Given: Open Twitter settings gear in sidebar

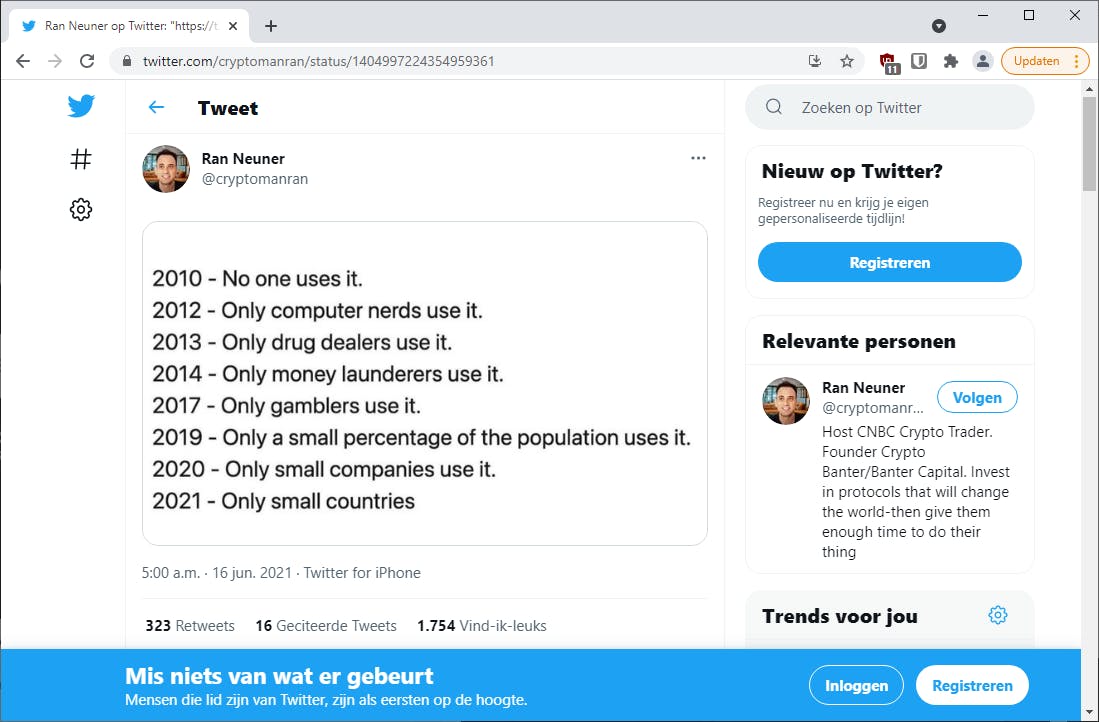Looking at the screenshot, I should click(81, 209).
